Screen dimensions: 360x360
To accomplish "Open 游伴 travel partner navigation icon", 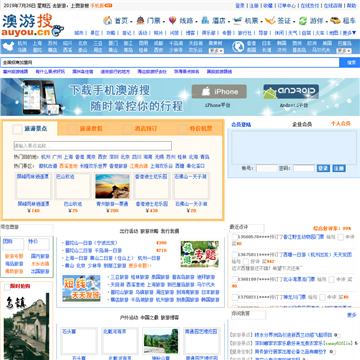I will pos(303,21).
